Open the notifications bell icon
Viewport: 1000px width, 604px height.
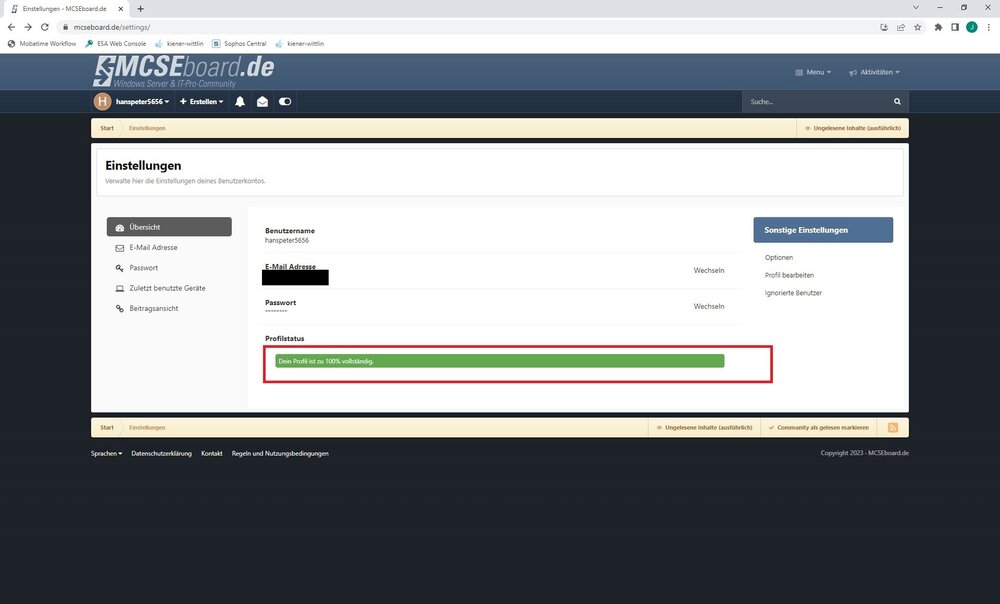(x=240, y=102)
